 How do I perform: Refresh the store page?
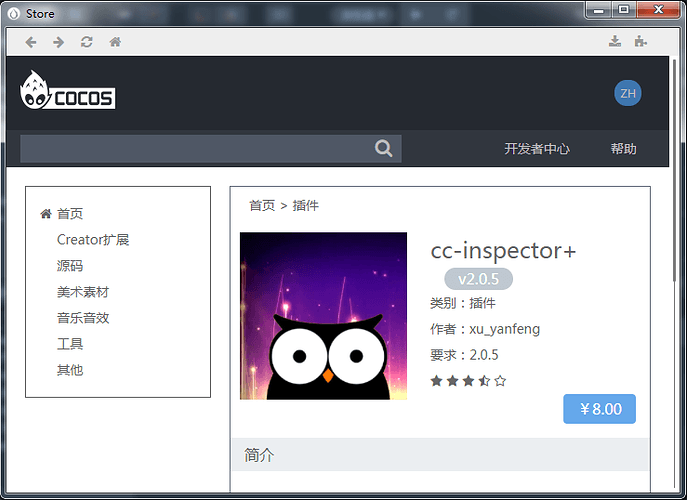(x=86, y=42)
